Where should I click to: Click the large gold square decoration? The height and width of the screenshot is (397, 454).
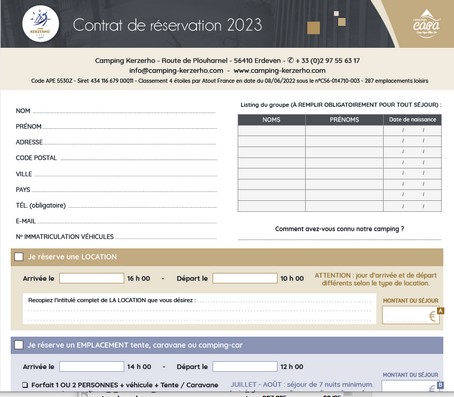point(313,28)
